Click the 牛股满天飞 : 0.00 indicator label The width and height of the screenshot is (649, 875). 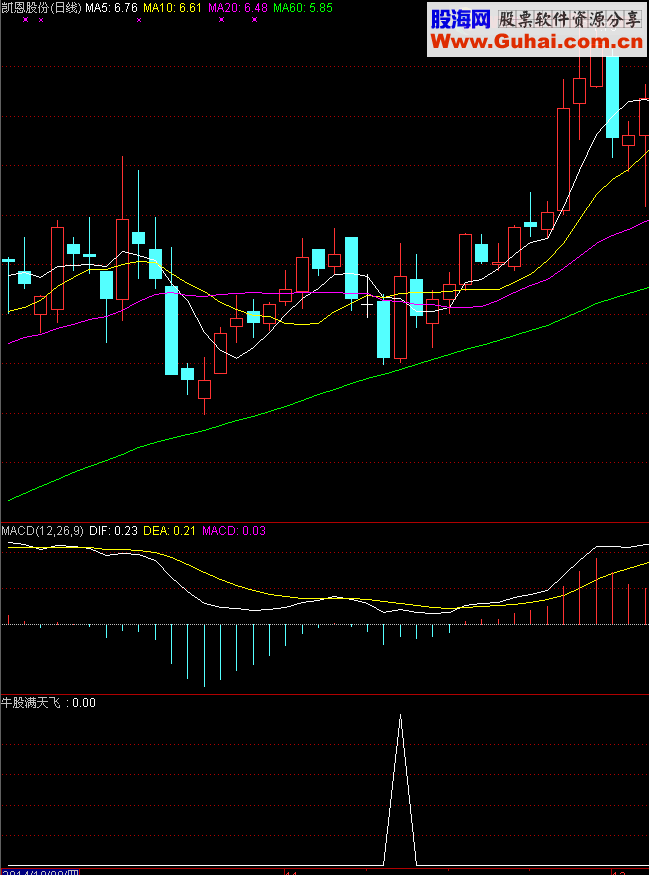[49, 703]
